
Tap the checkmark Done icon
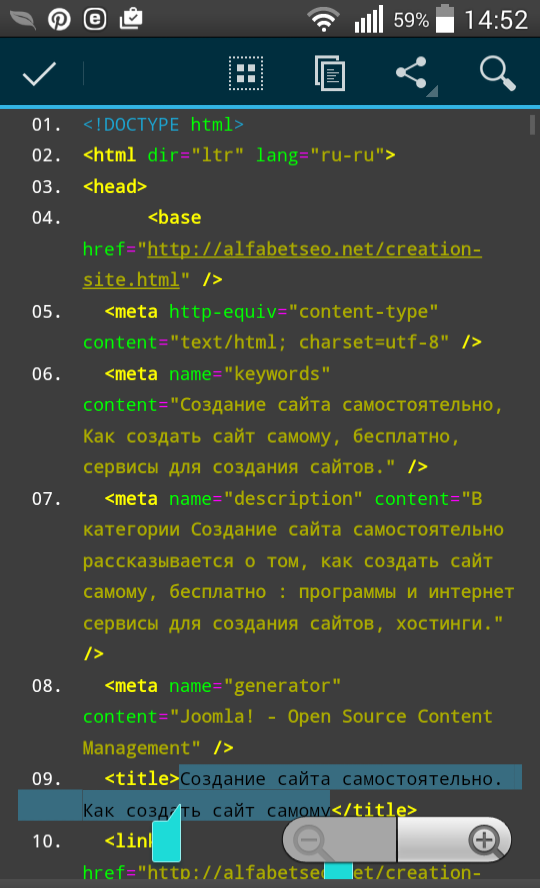click(39, 74)
